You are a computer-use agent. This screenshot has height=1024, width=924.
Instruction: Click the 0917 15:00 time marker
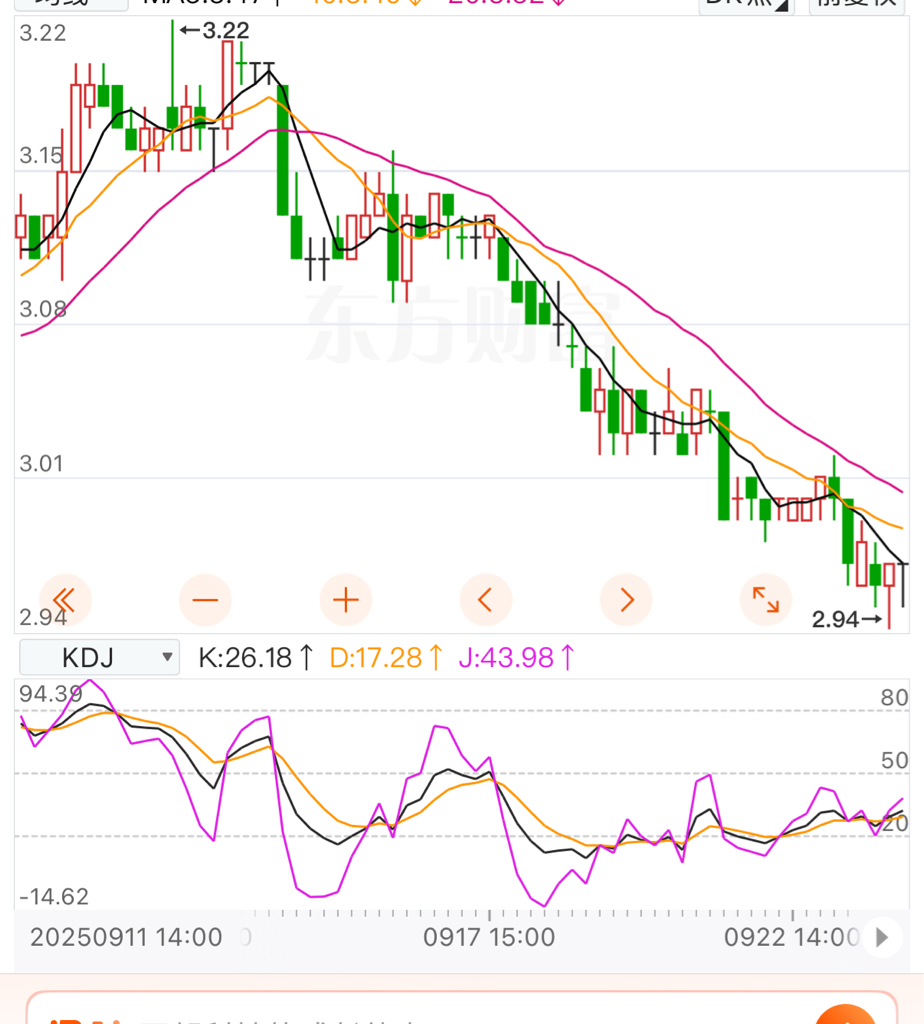pos(489,937)
